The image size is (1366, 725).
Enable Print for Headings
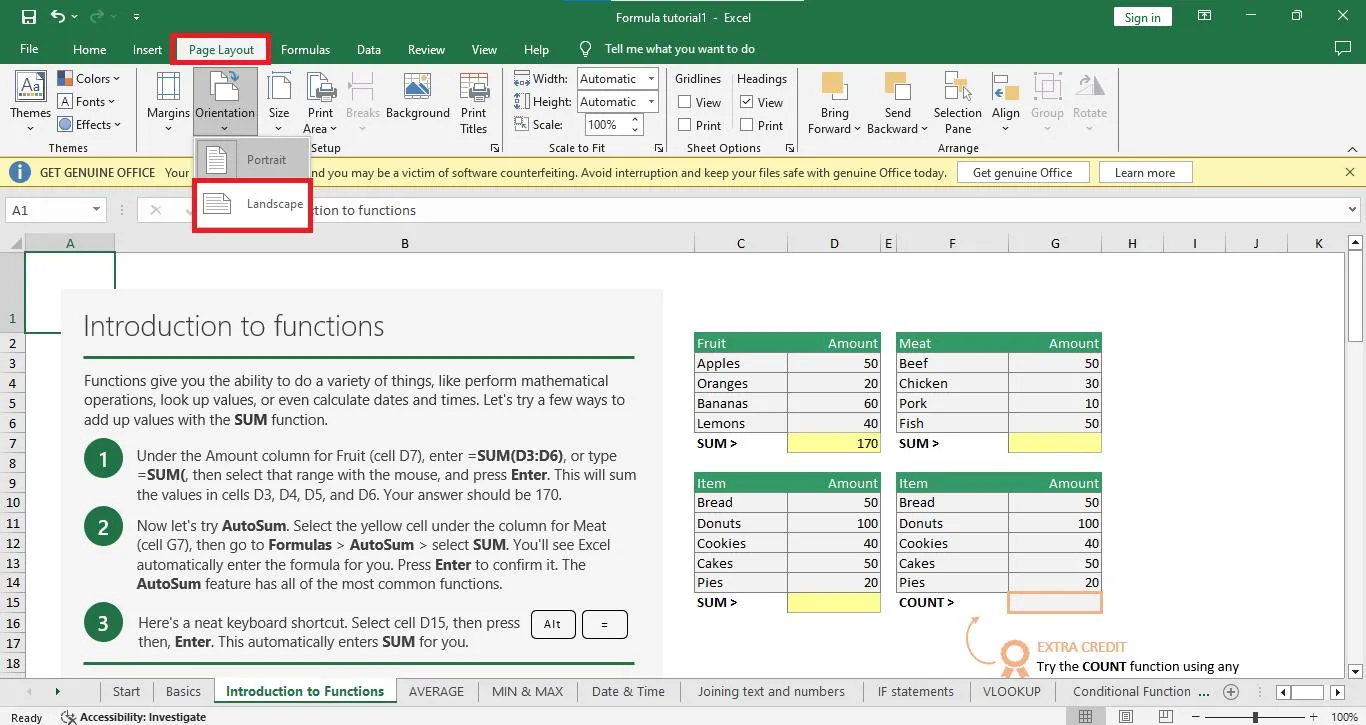[x=746, y=125]
